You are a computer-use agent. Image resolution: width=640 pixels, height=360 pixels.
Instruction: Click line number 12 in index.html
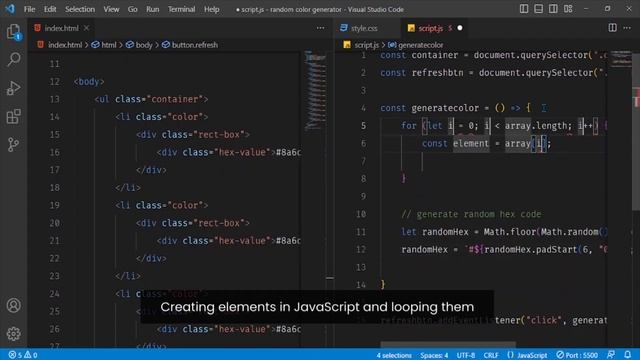click(54, 82)
